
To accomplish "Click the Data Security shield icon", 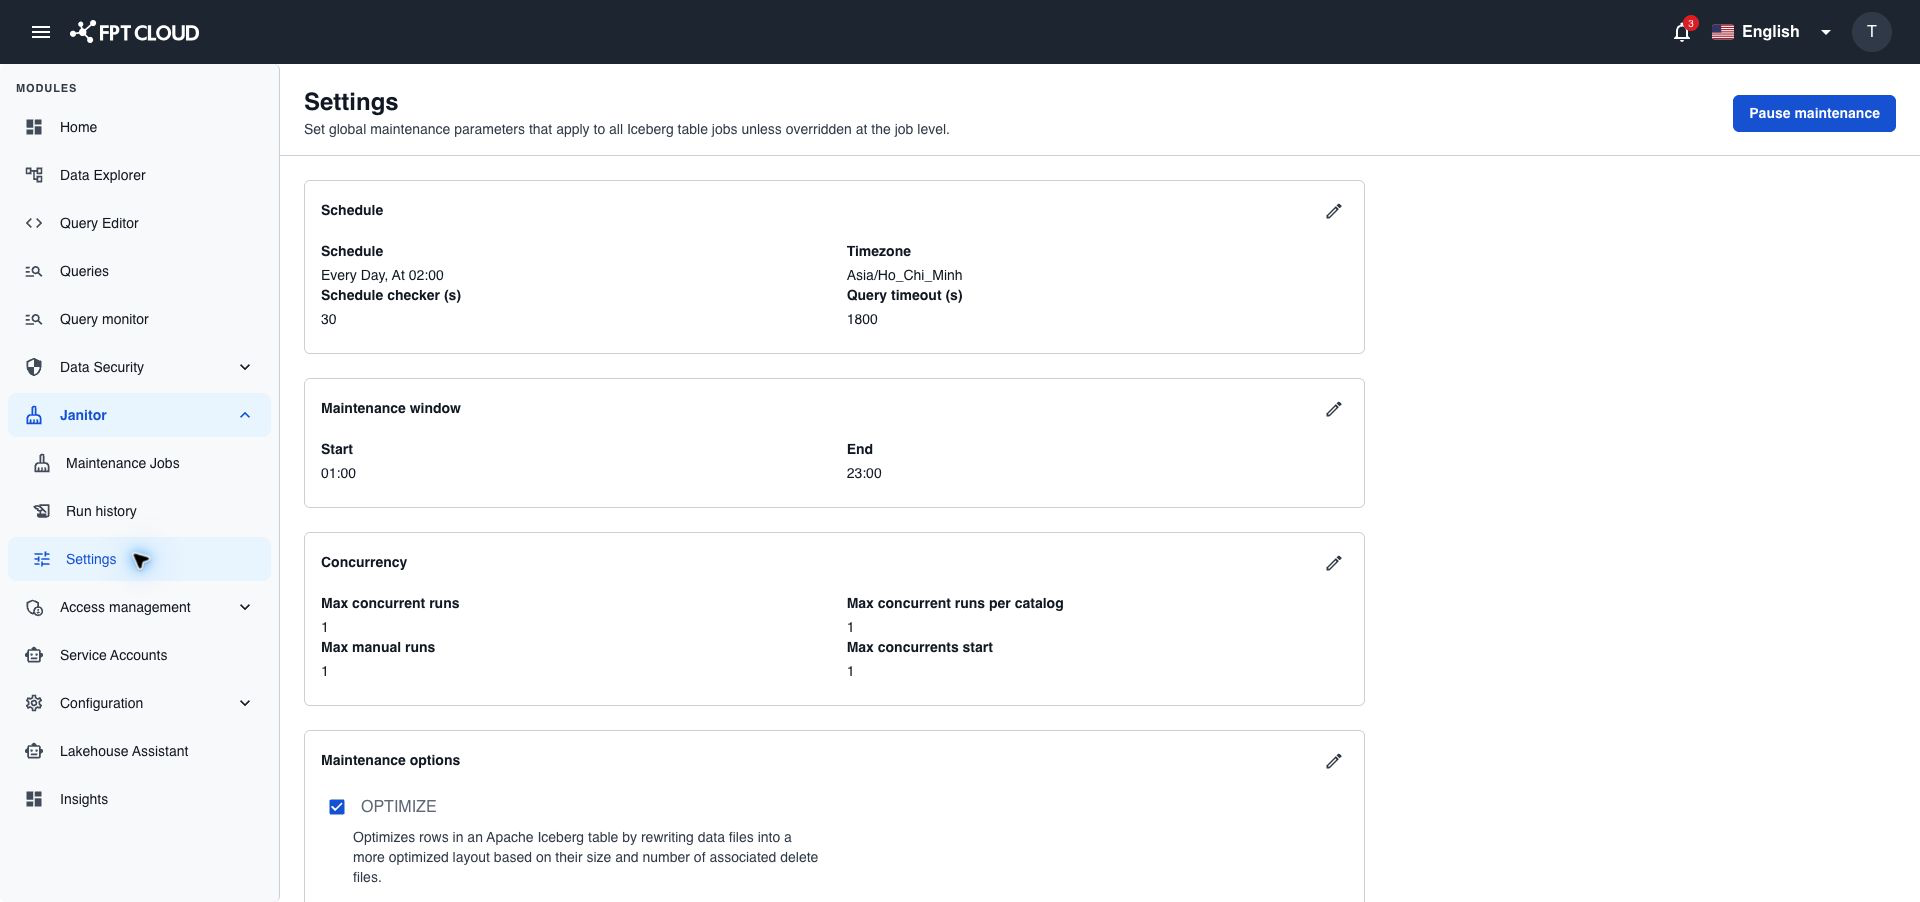I will click(x=34, y=367).
